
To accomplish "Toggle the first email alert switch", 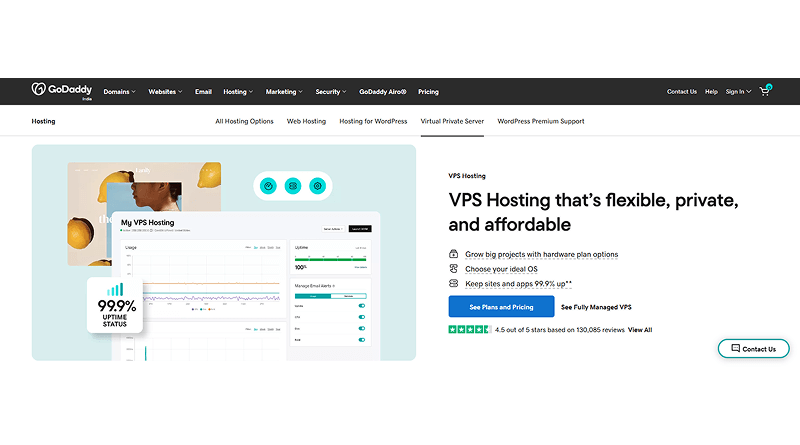I will [360, 306].
